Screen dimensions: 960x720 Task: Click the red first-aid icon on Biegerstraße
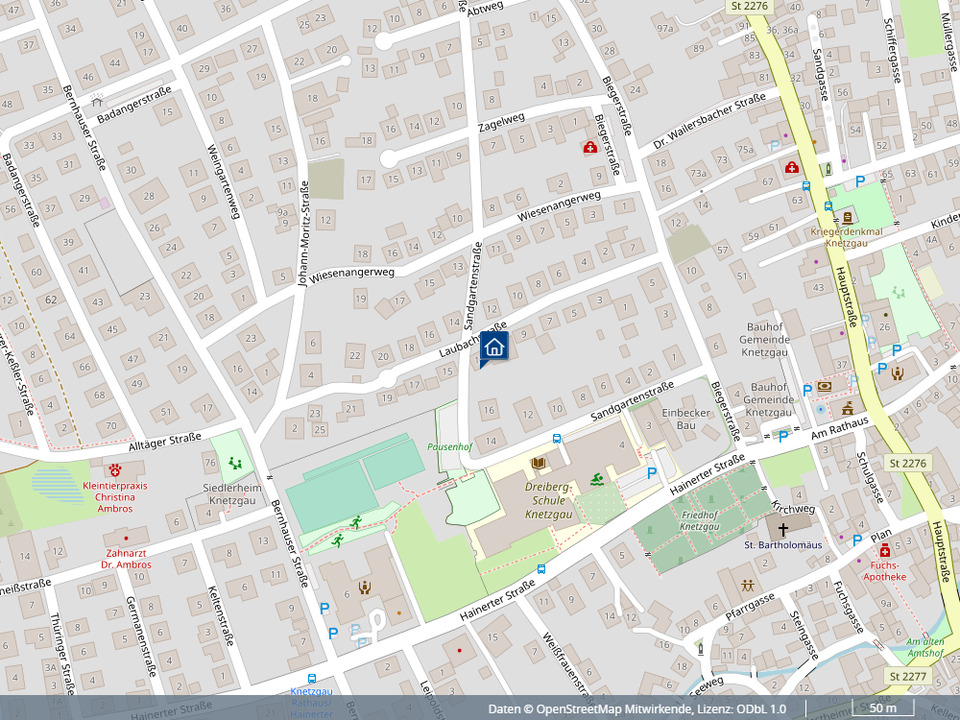[x=590, y=148]
